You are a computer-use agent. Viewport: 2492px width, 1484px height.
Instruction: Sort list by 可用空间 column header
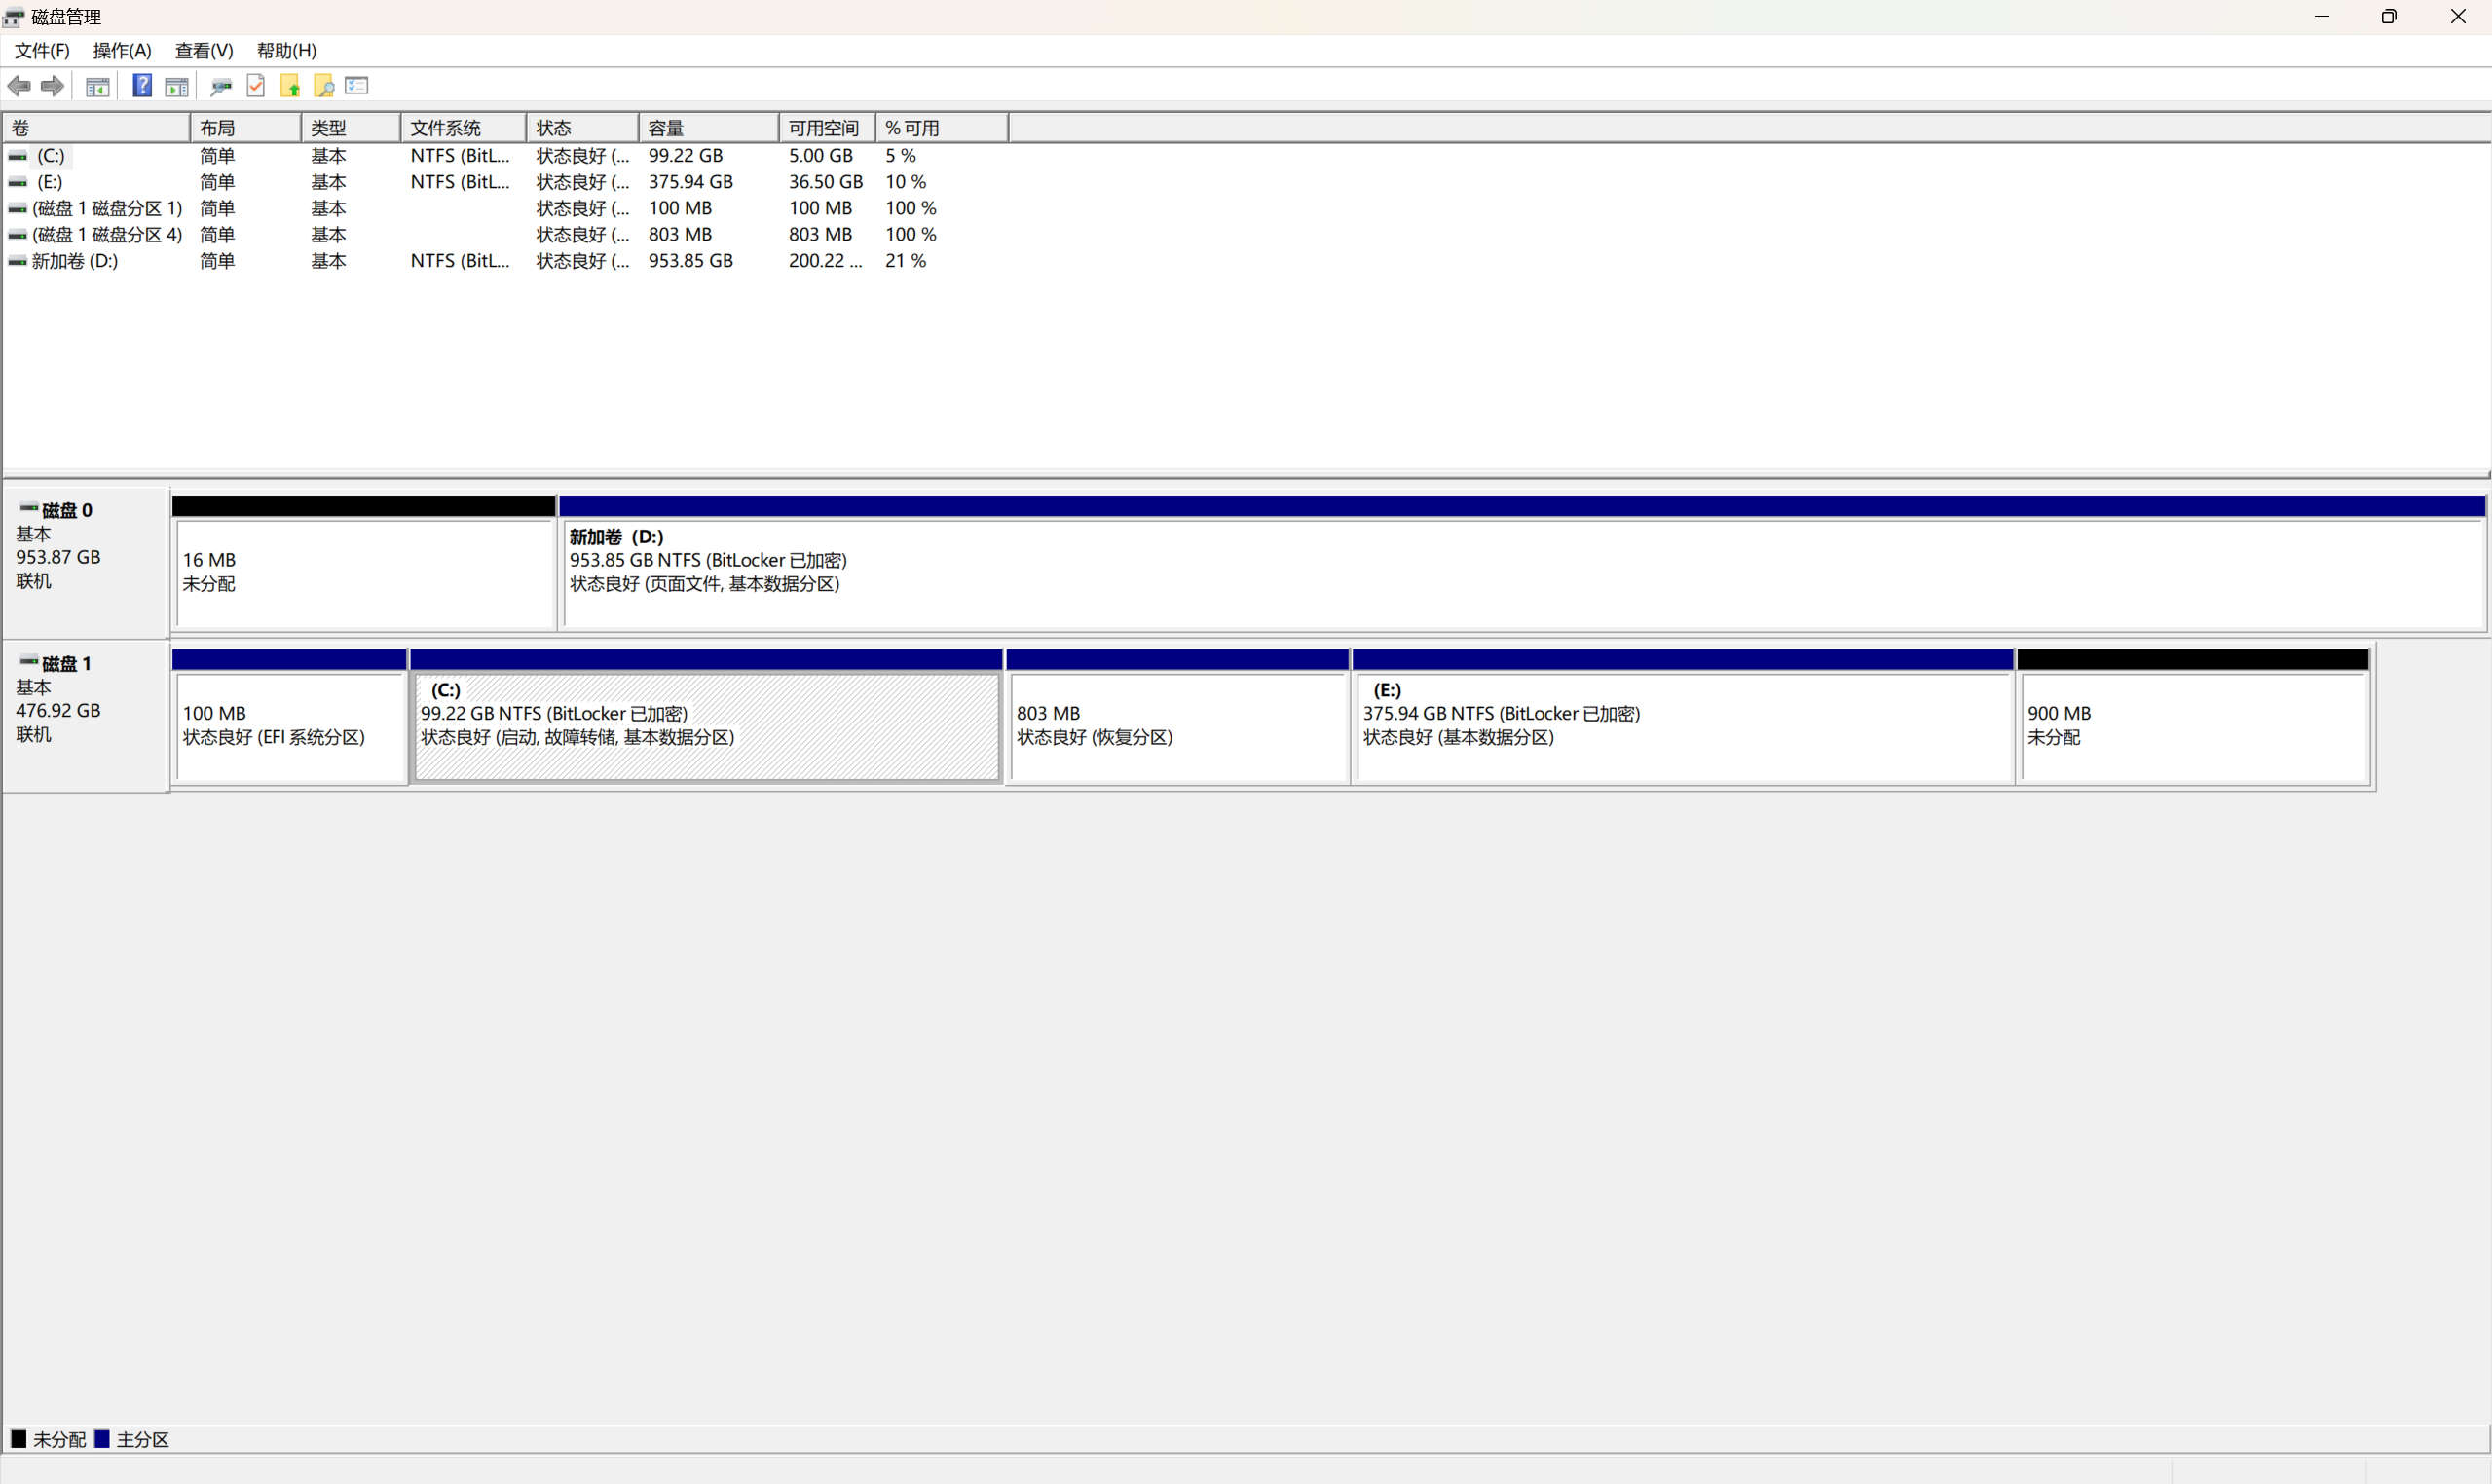coord(825,128)
